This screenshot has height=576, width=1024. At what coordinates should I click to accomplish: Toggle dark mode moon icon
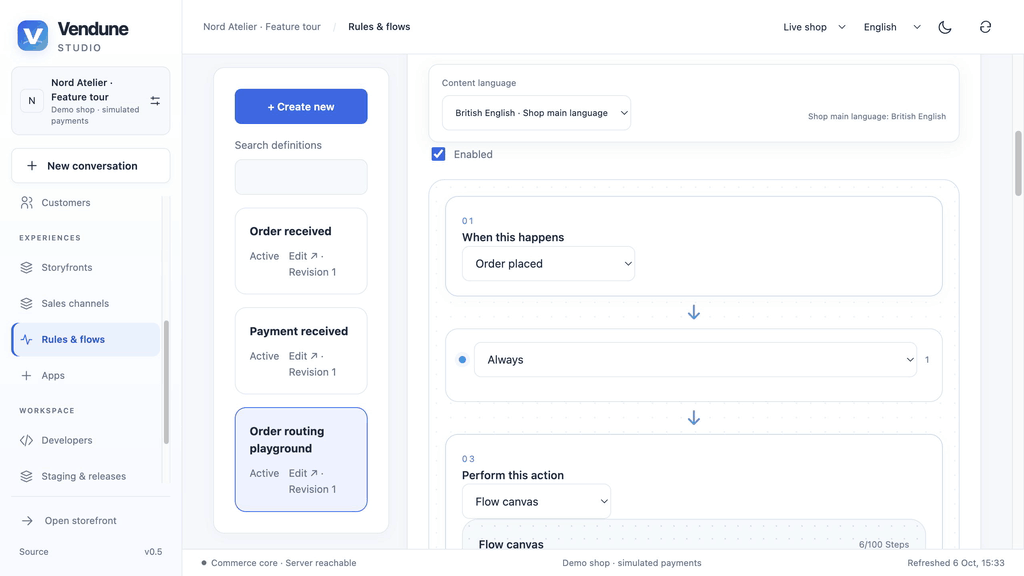(945, 27)
